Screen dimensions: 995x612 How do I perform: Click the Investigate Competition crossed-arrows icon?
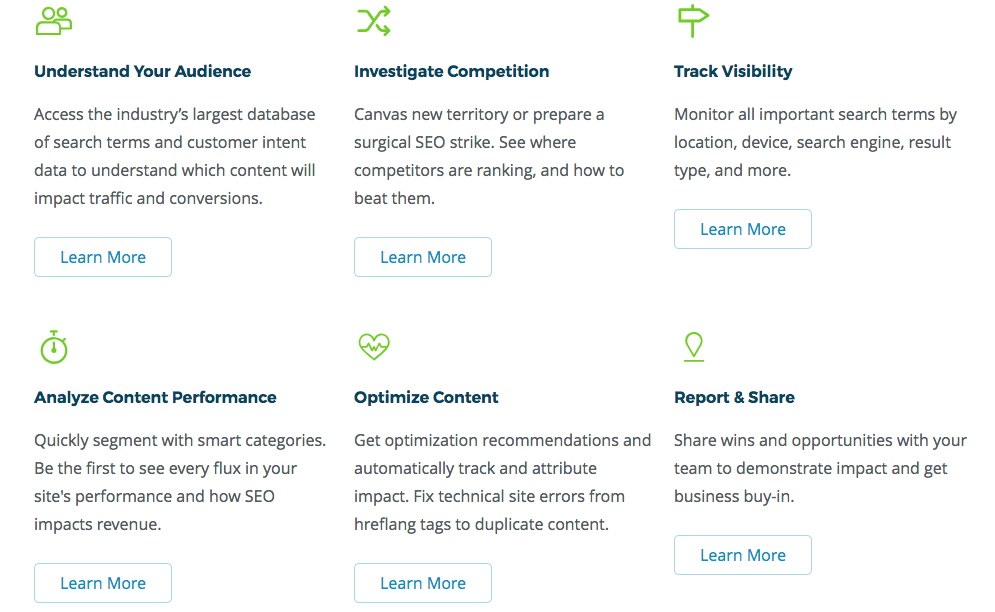[373, 20]
